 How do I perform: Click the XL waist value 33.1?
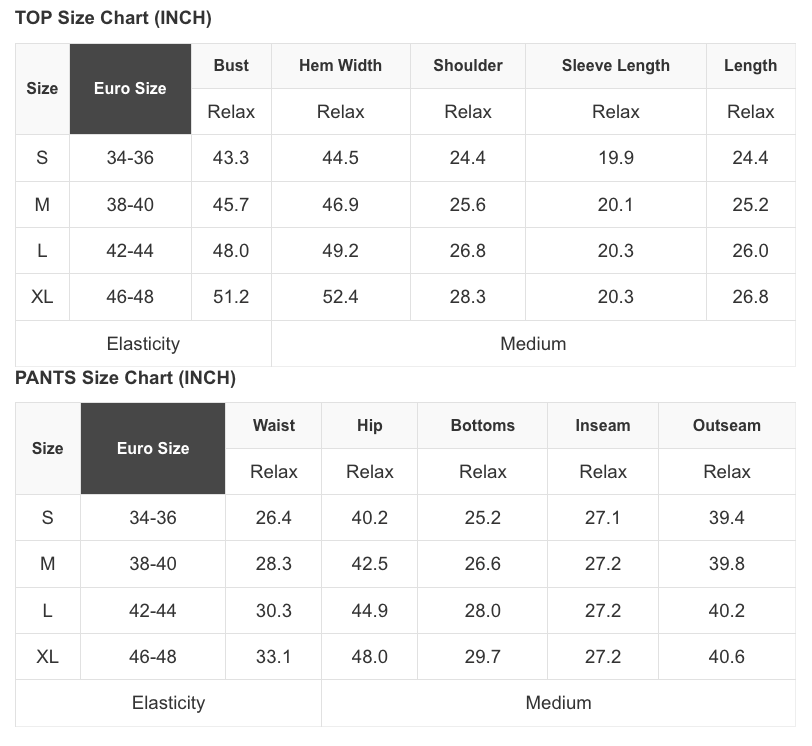click(274, 657)
